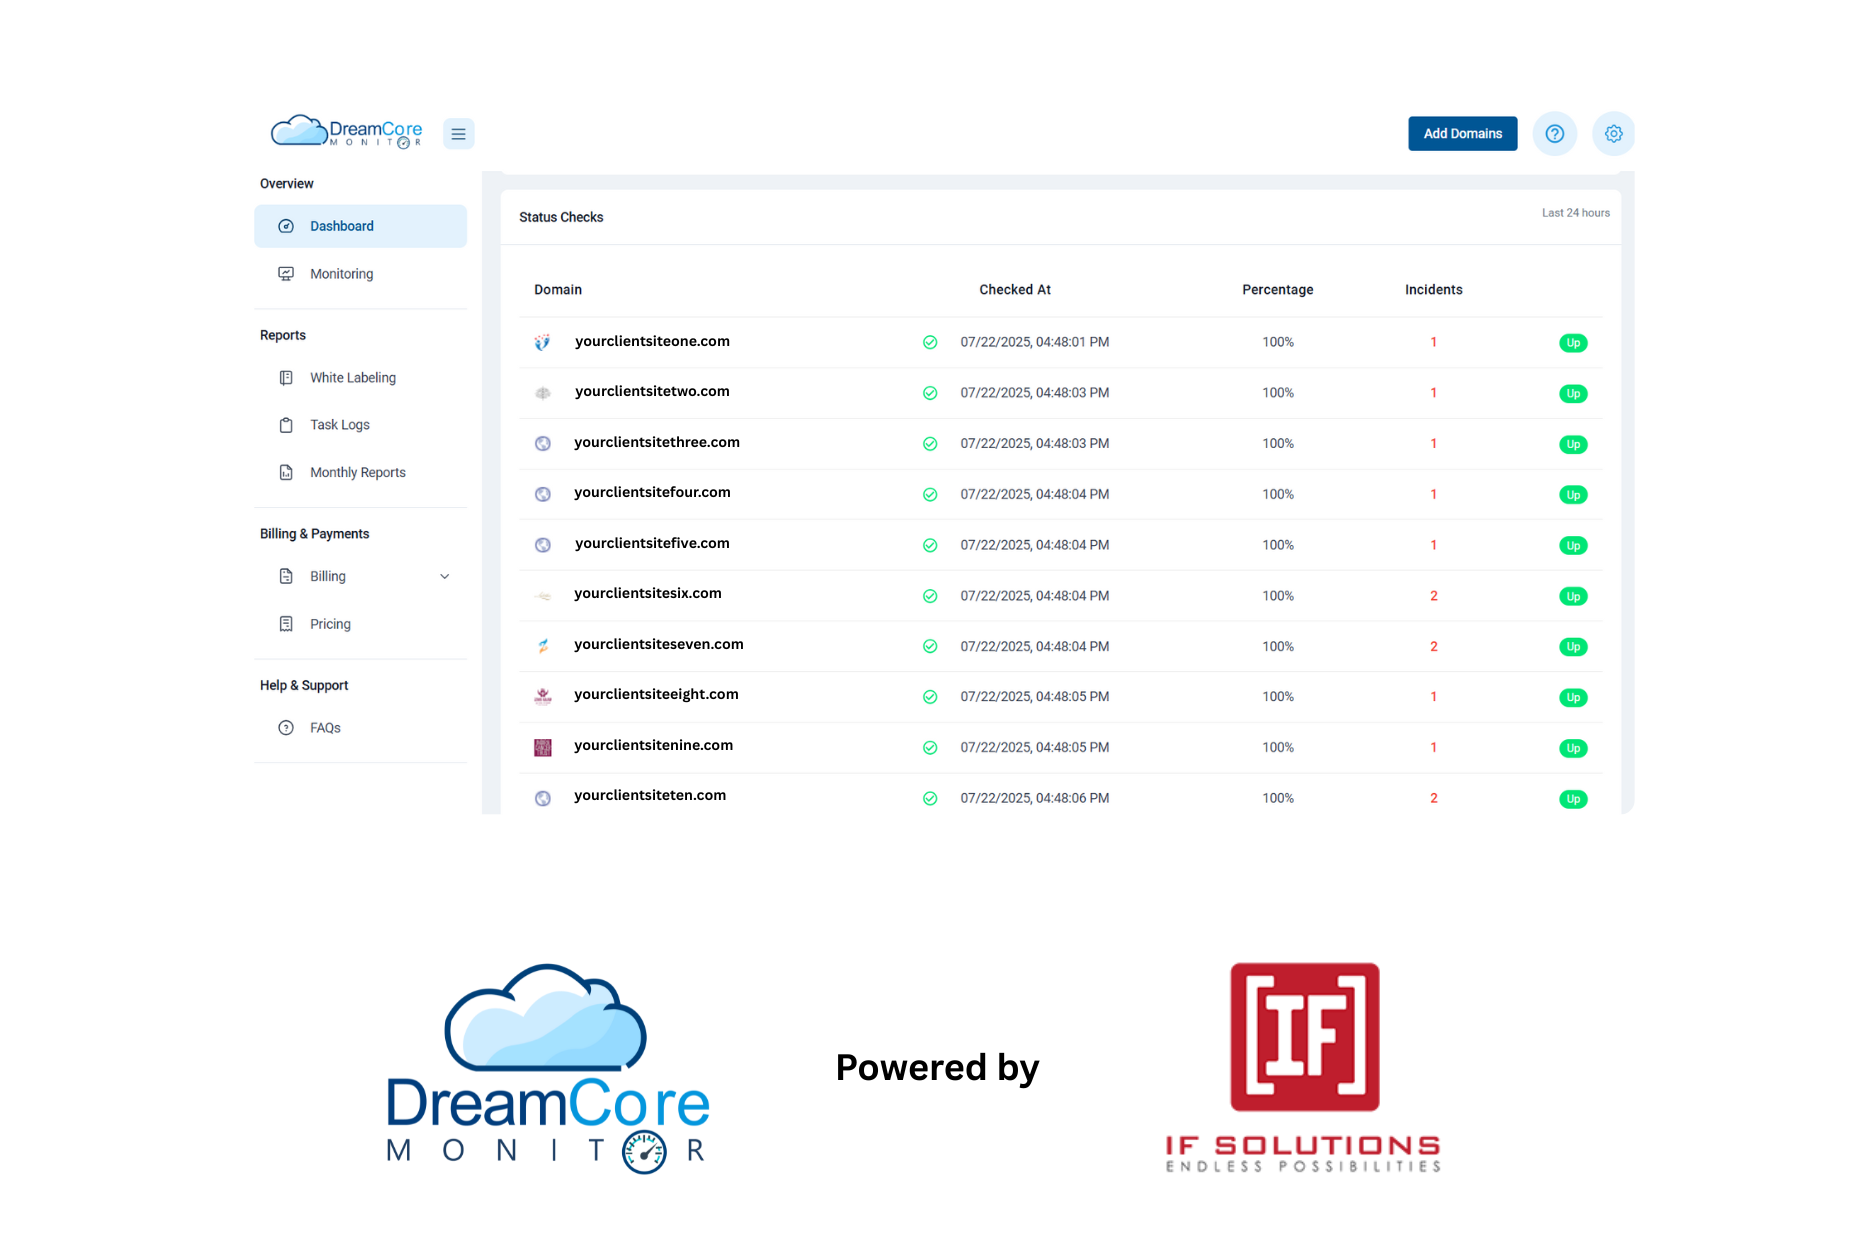Click the White Labeling icon
Screen dimensions: 1875x1242
(x=286, y=378)
